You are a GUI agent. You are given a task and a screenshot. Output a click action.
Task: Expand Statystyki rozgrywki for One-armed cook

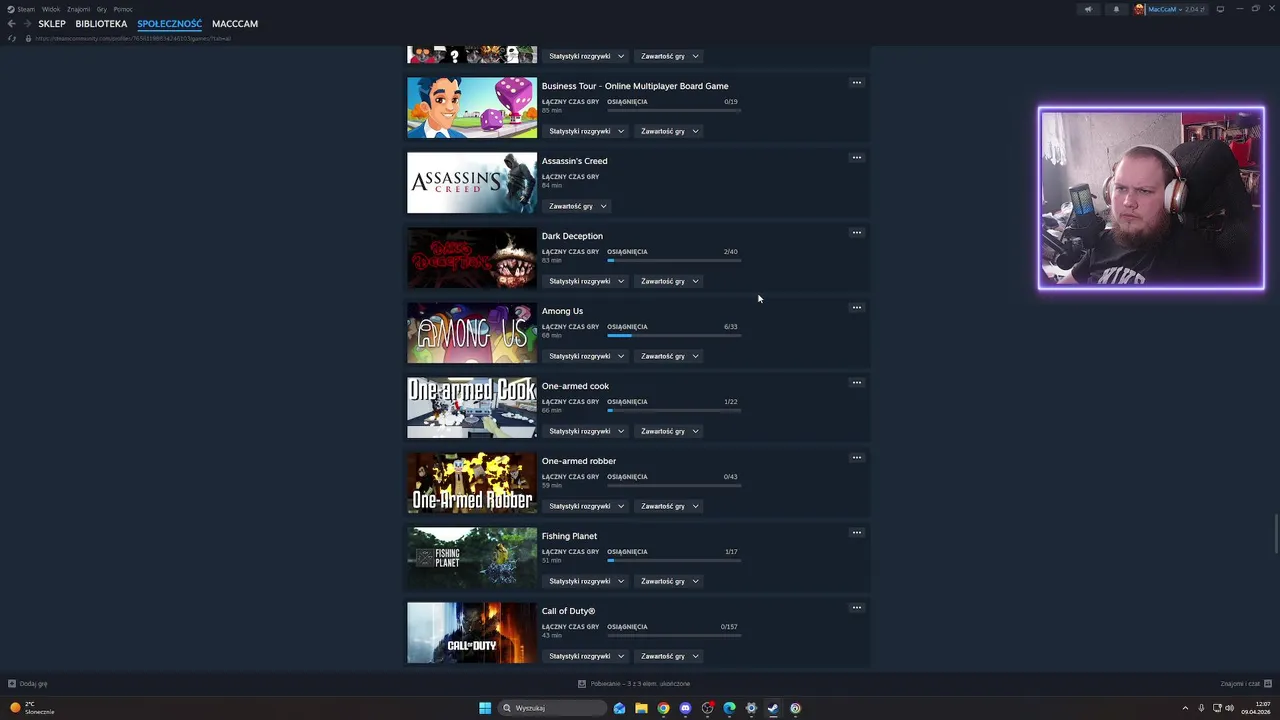586,431
